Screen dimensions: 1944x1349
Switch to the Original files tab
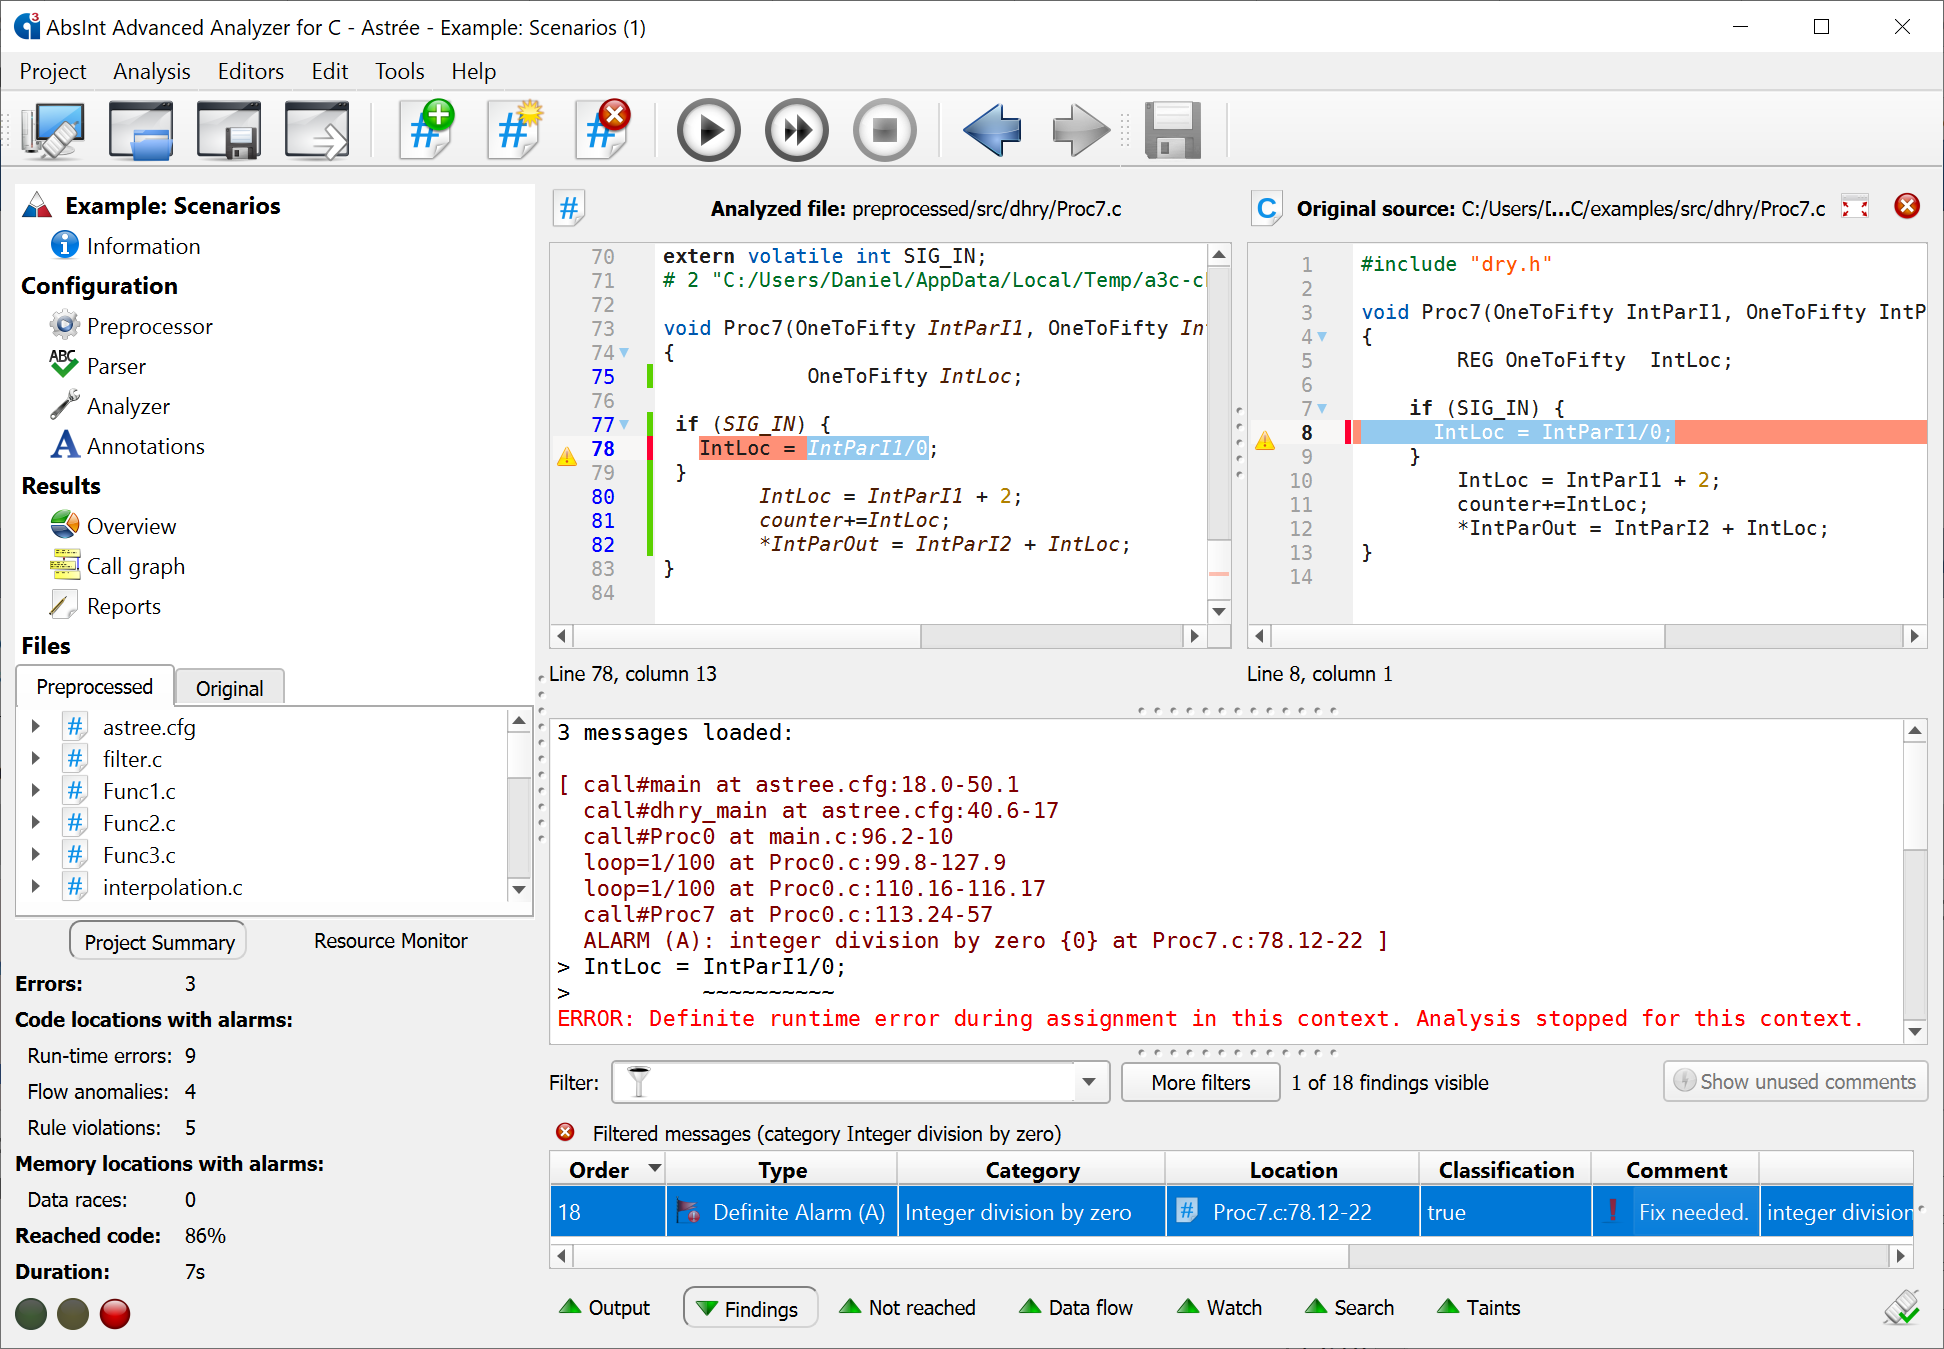click(229, 688)
